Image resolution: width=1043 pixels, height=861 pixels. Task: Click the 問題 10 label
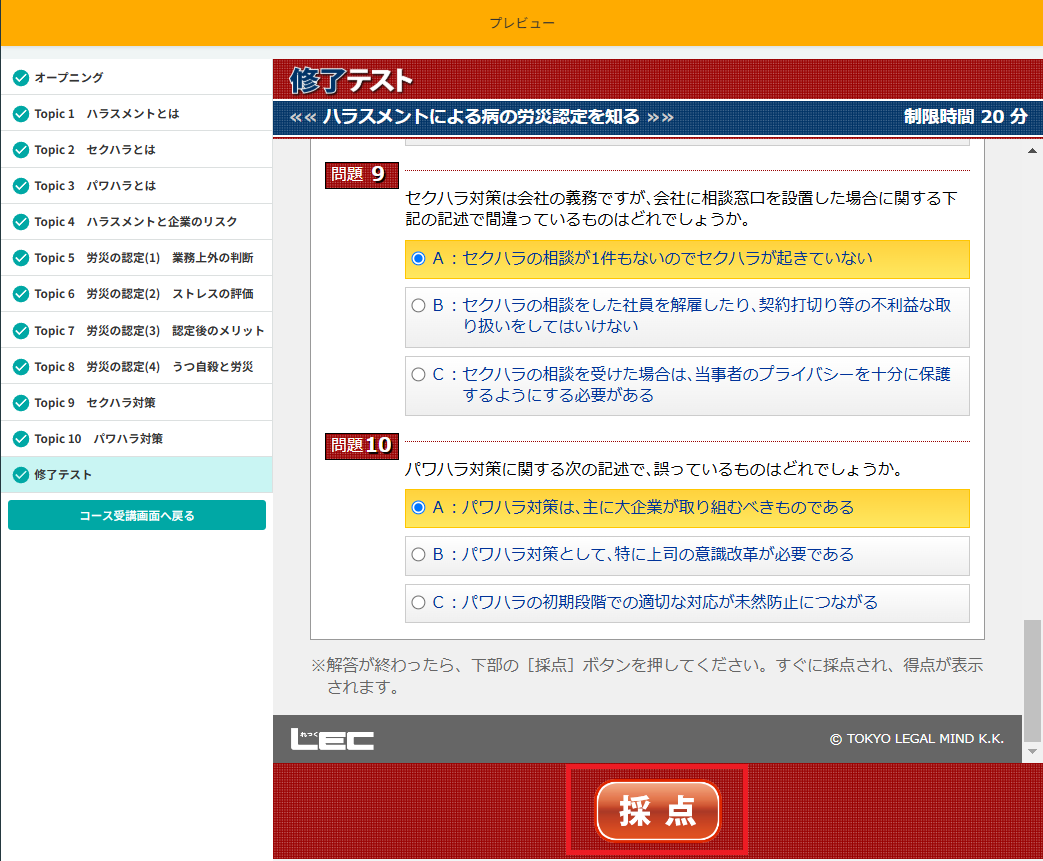tap(361, 446)
